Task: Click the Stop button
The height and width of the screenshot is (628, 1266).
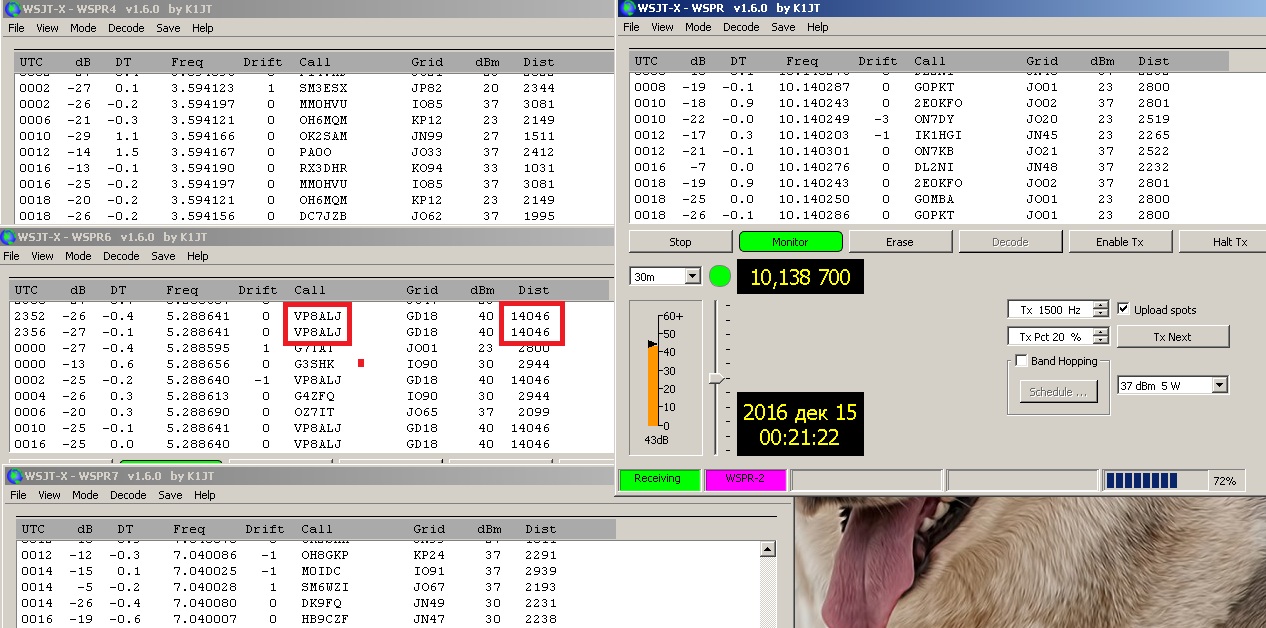Action: click(x=680, y=242)
